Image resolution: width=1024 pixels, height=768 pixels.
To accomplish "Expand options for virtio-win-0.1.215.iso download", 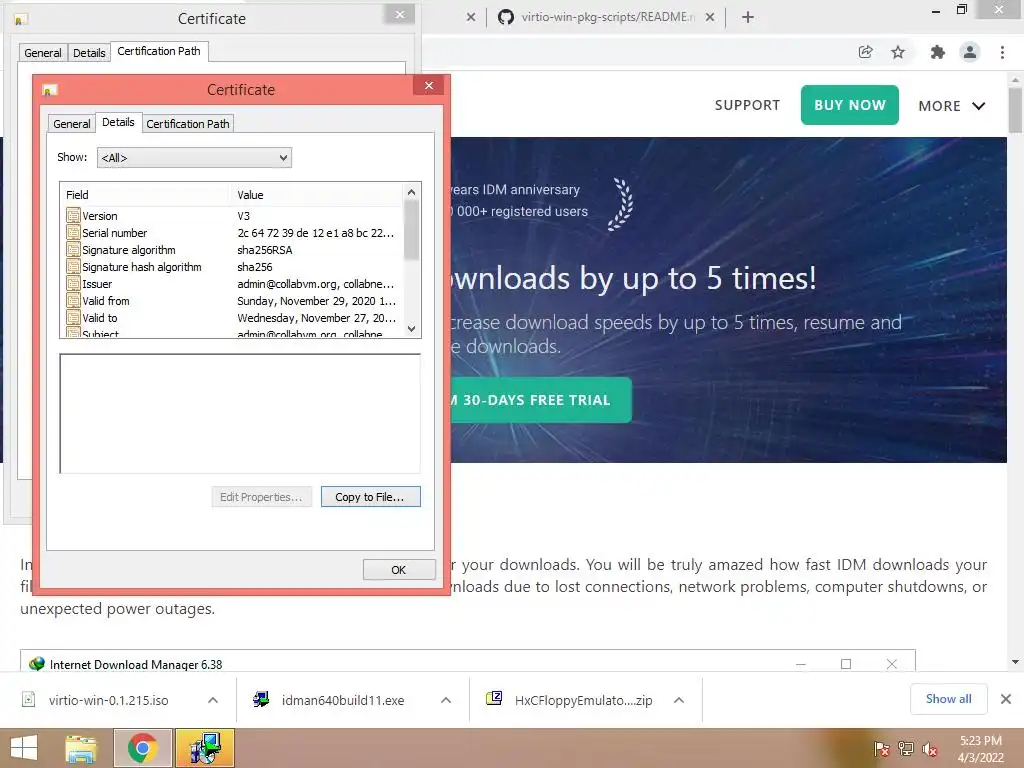I will (213, 700).
